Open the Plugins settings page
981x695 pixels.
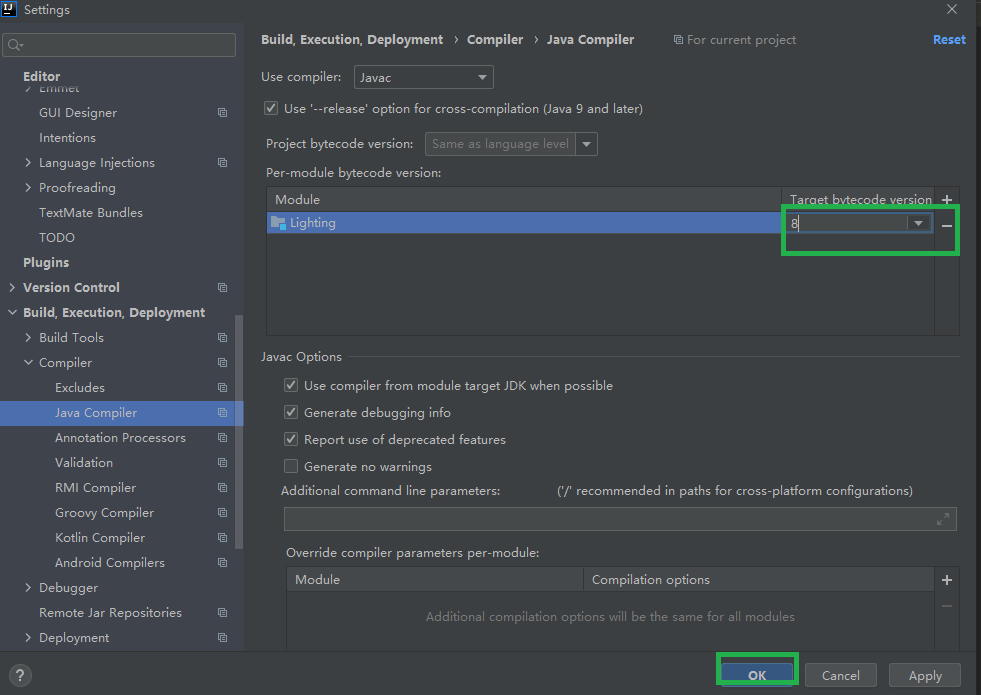pyautogui.click(x=46, y=263)
